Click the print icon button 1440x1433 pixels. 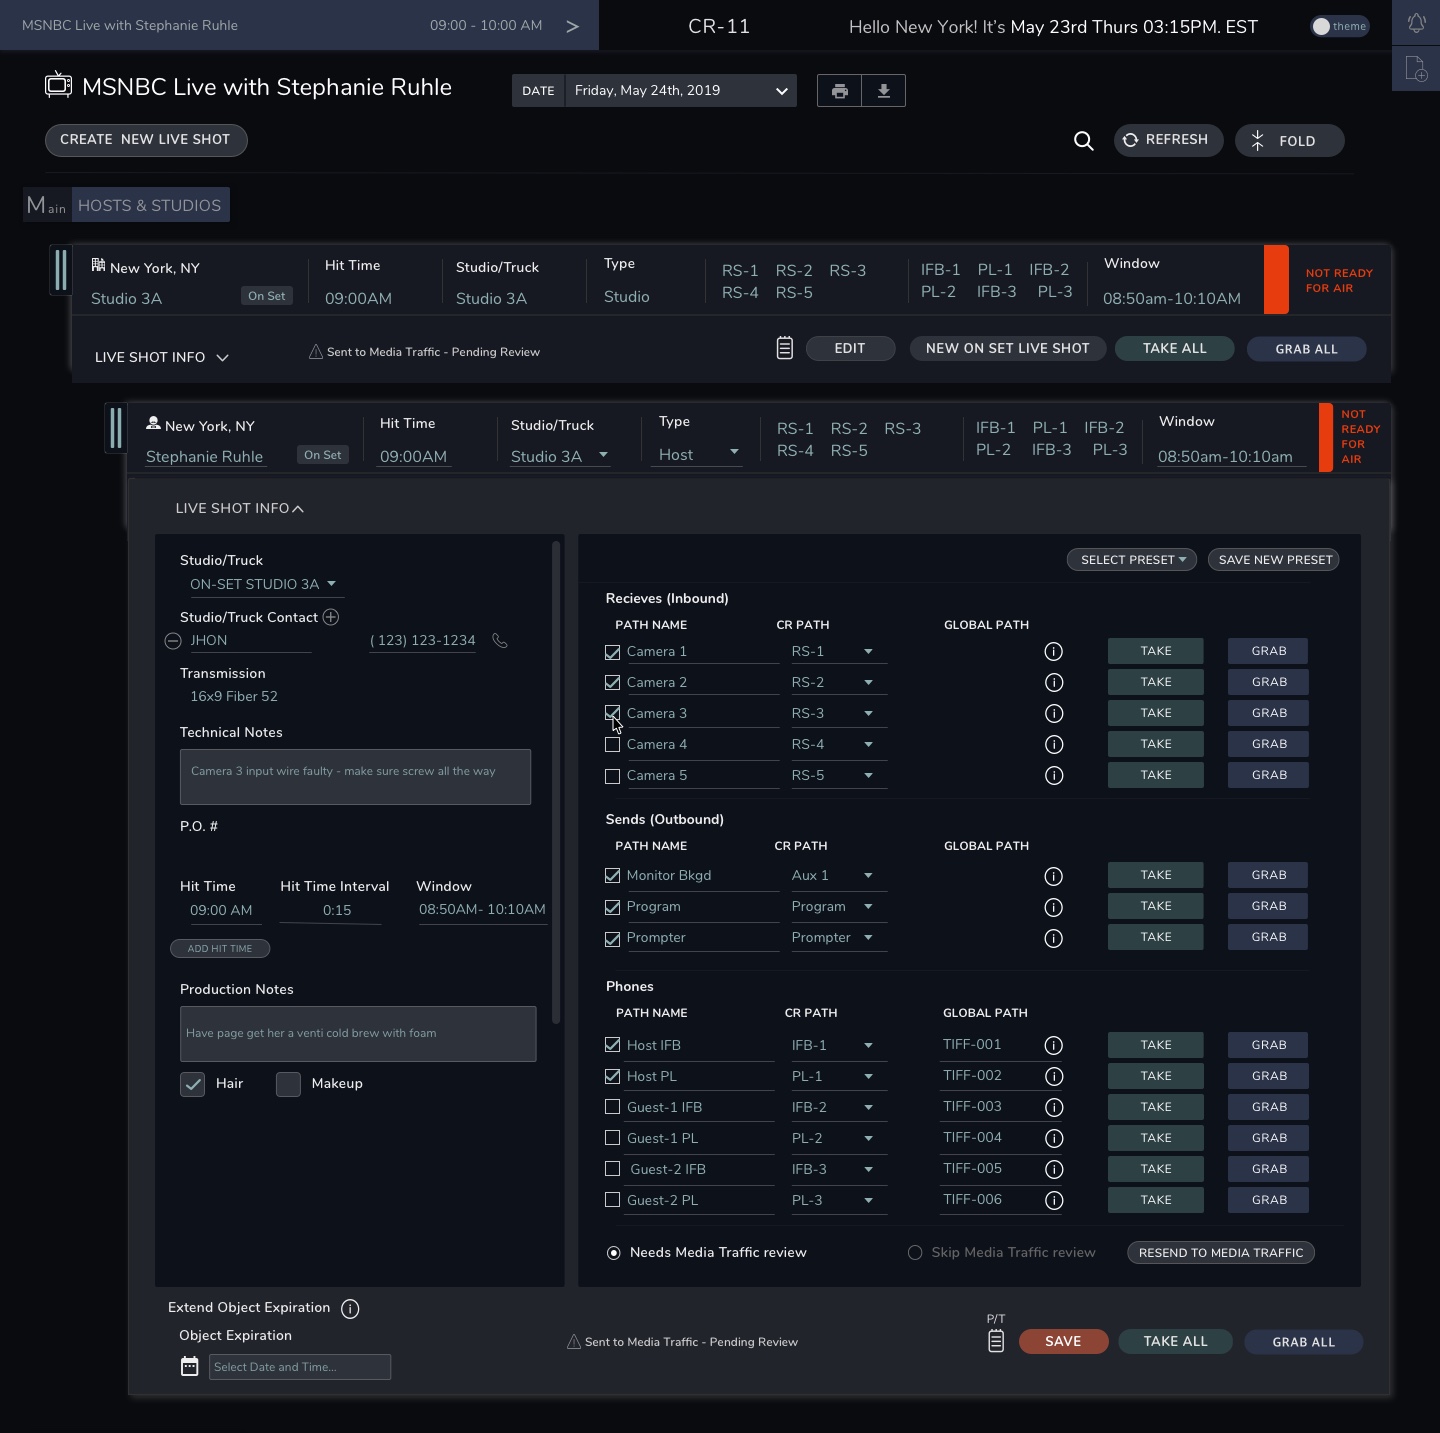coord(839,91)
